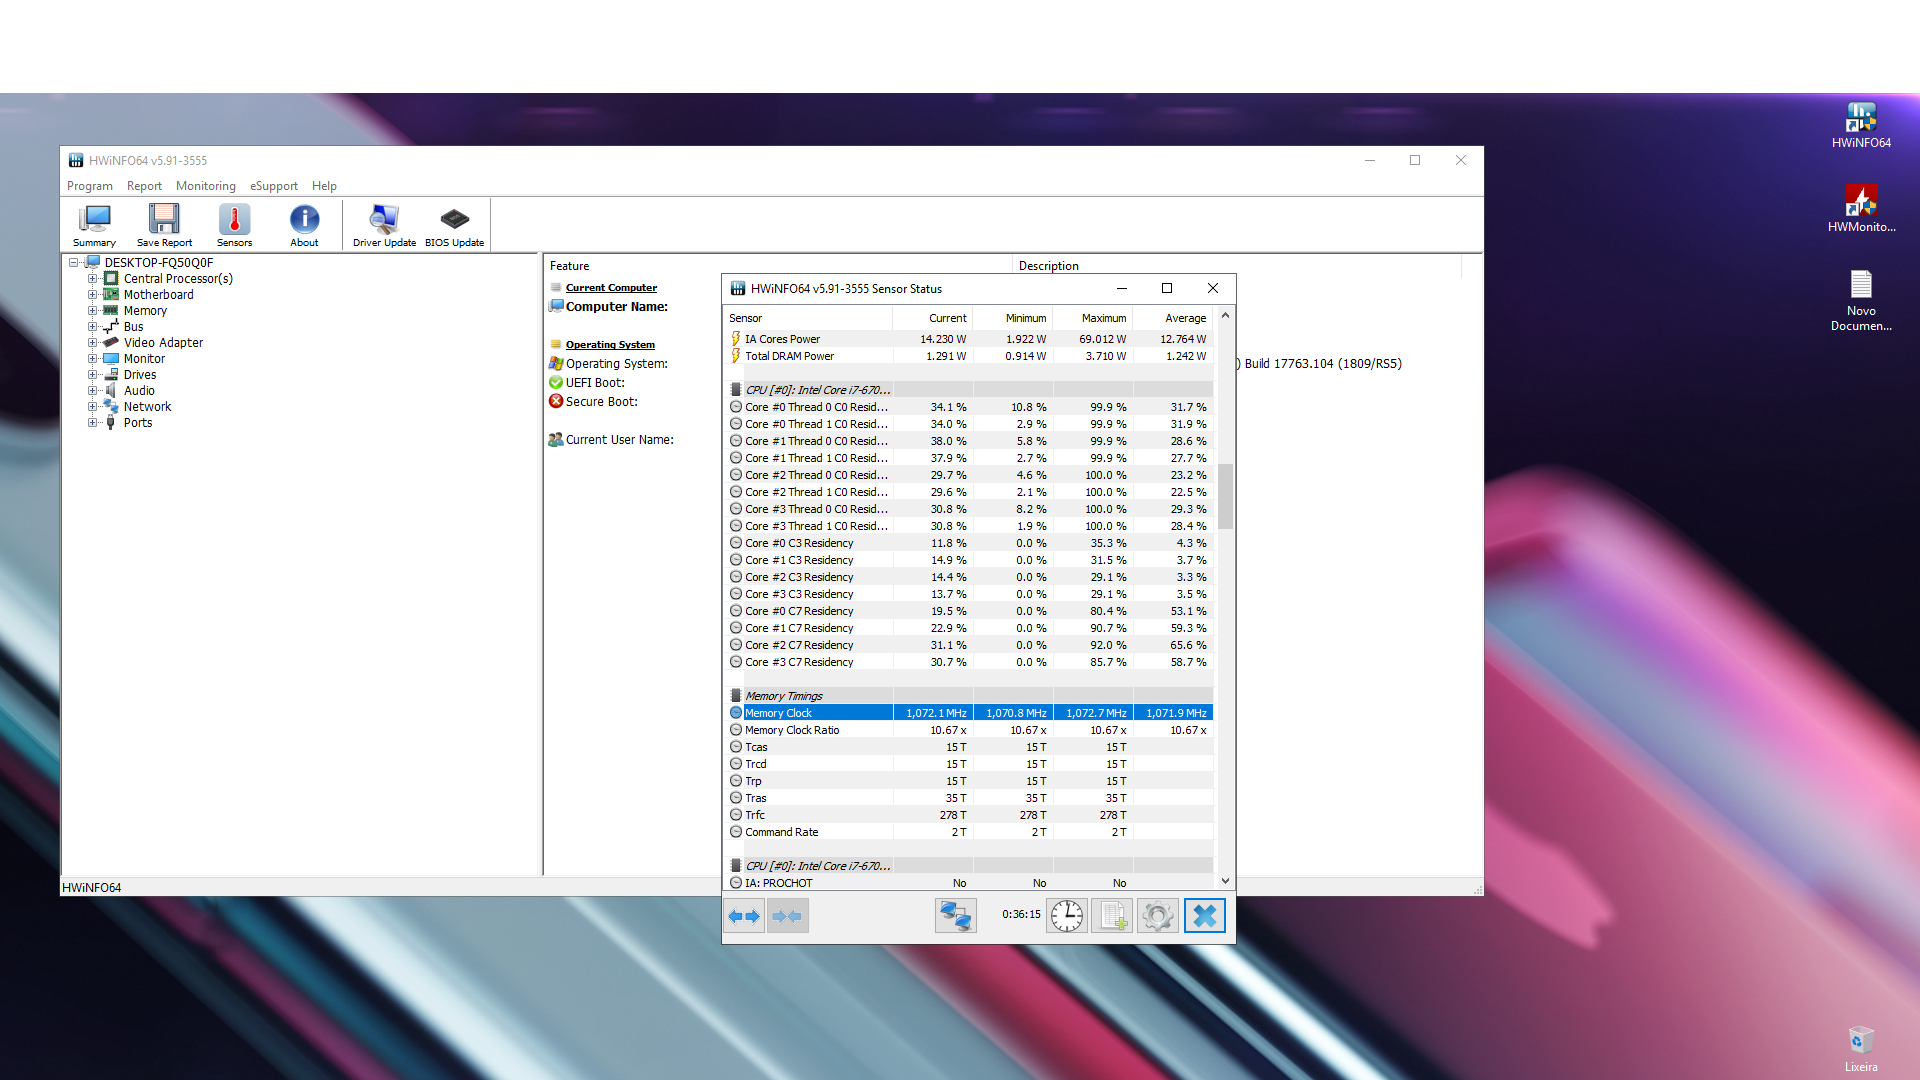The image size is (1920, 1080).
Task: Click the Minimum column header
Action: [x=1013, y=318]
